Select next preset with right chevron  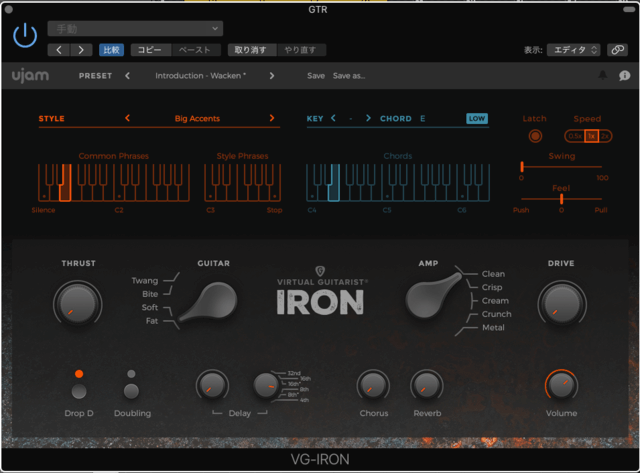coord(272,76)
